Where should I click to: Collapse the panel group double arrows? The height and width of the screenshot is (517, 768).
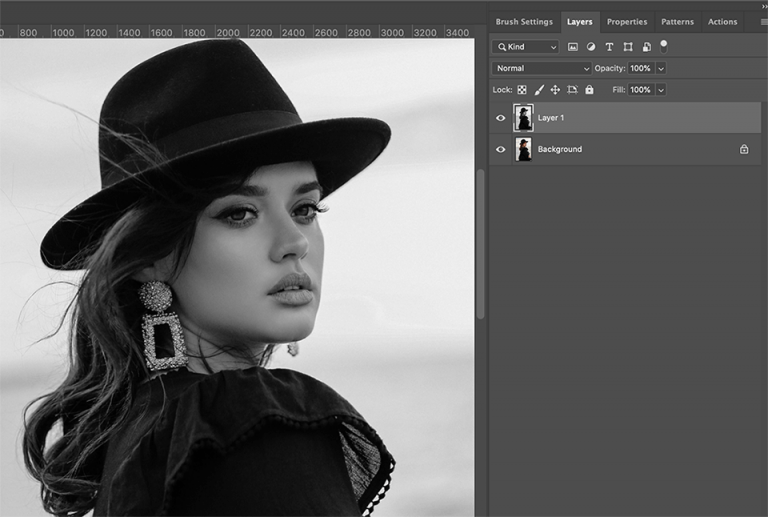[x=765, y=6]
